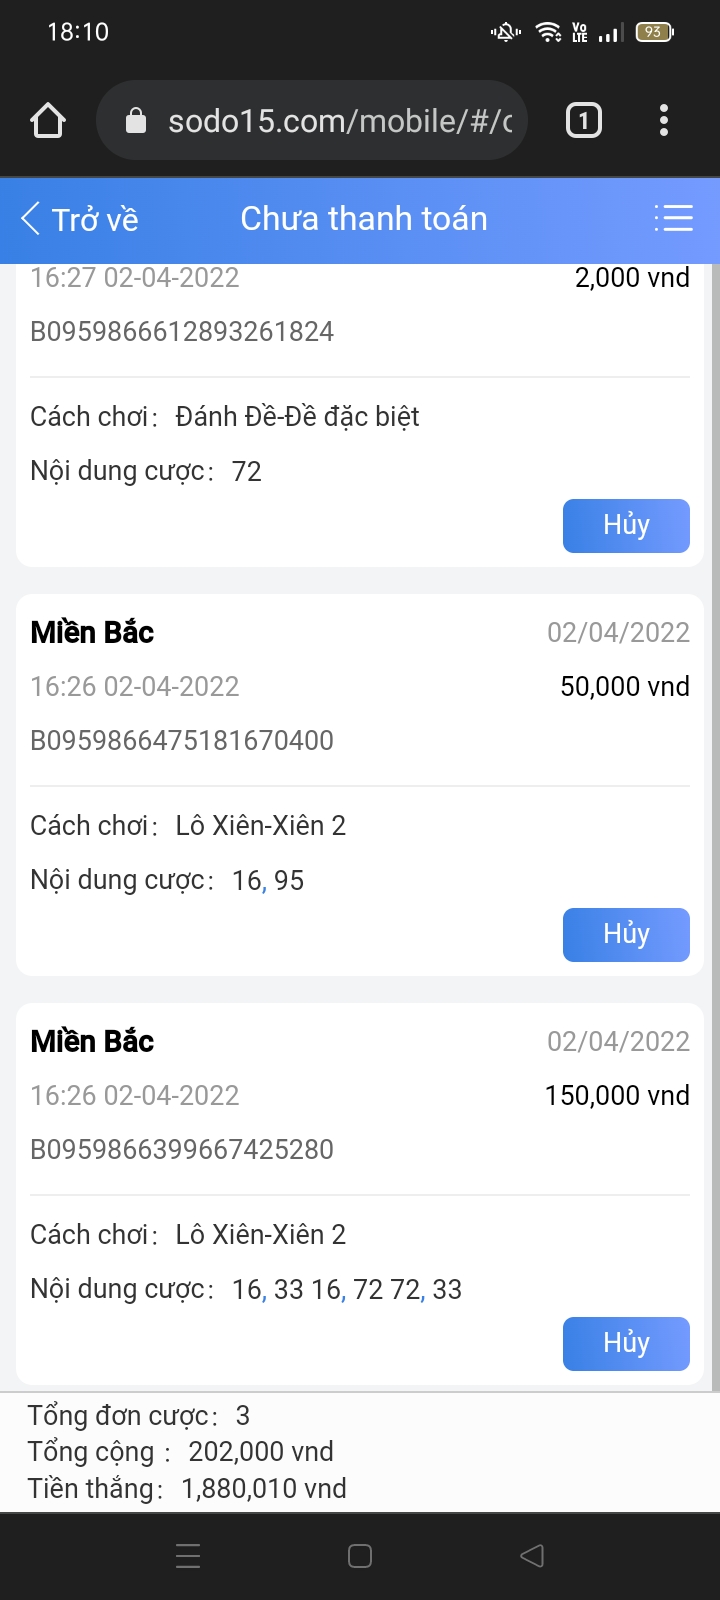Open the browser tab switcher
This screenshot has width=720, height=1600.
[584, 121]
